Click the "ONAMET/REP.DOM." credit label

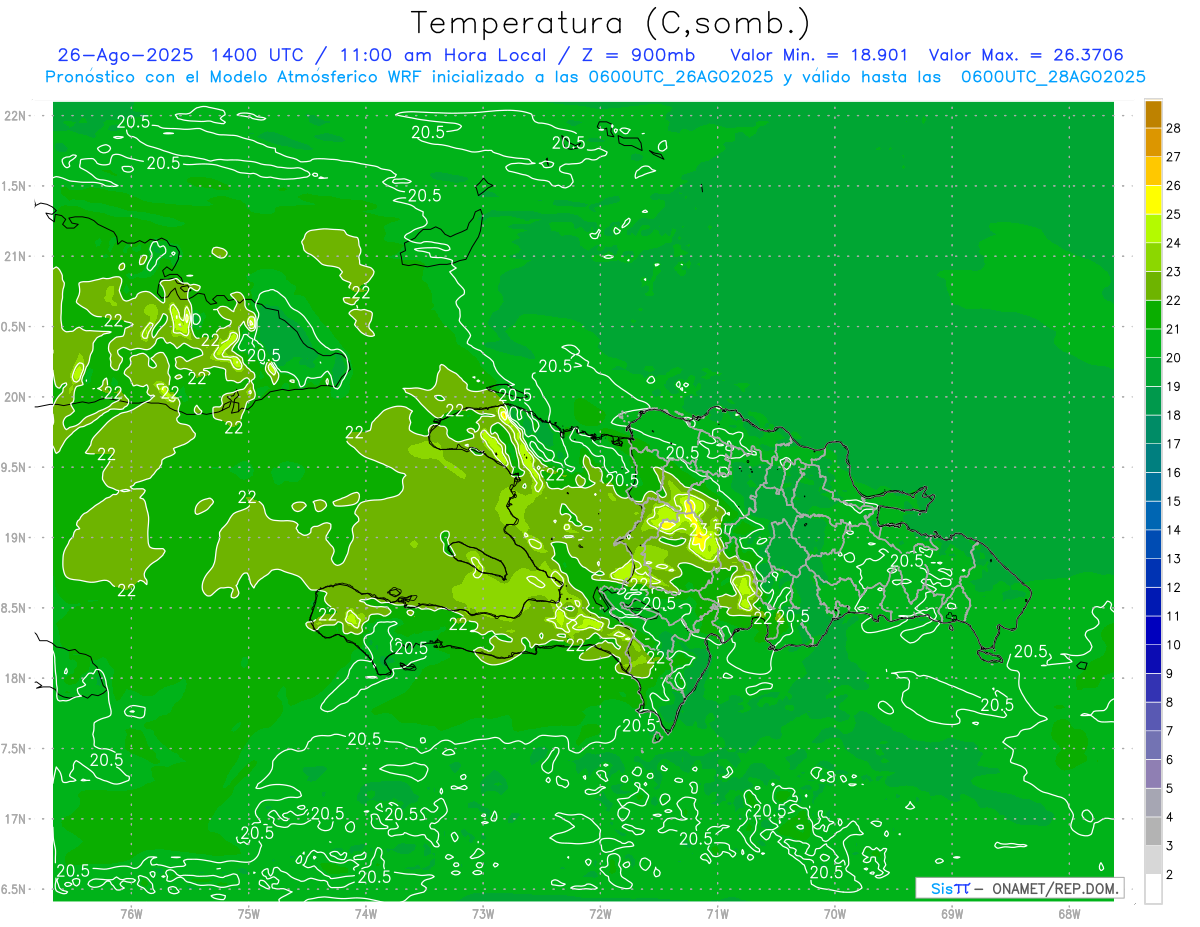coord(1055,888)
